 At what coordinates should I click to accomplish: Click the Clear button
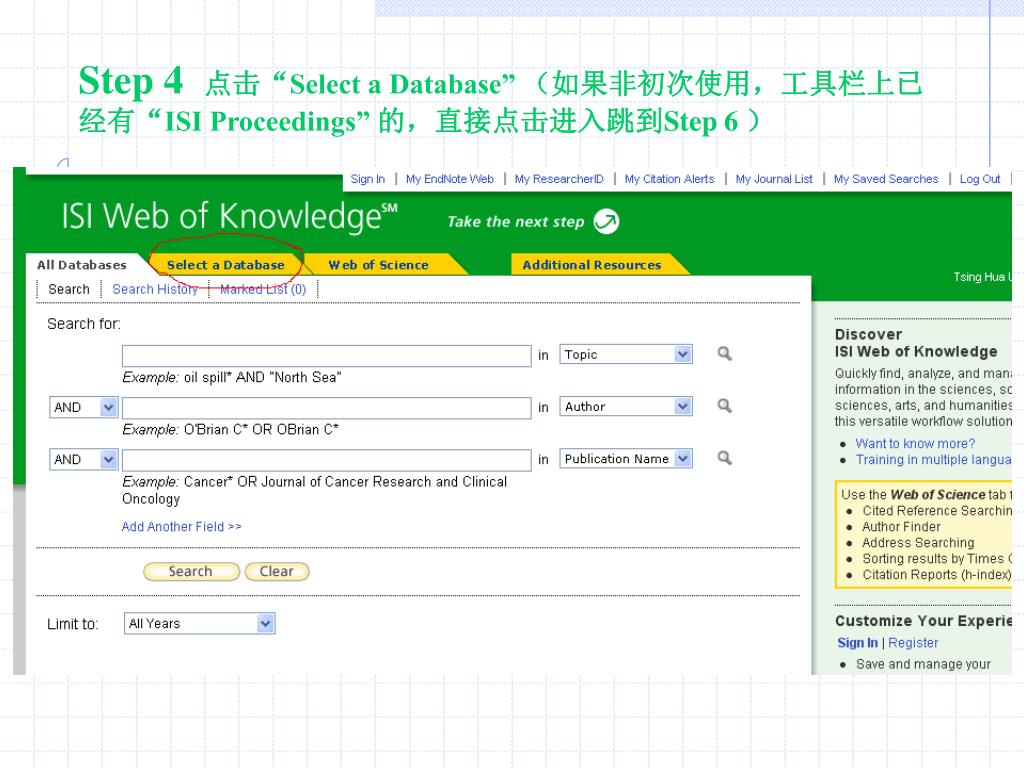[277, 571]
